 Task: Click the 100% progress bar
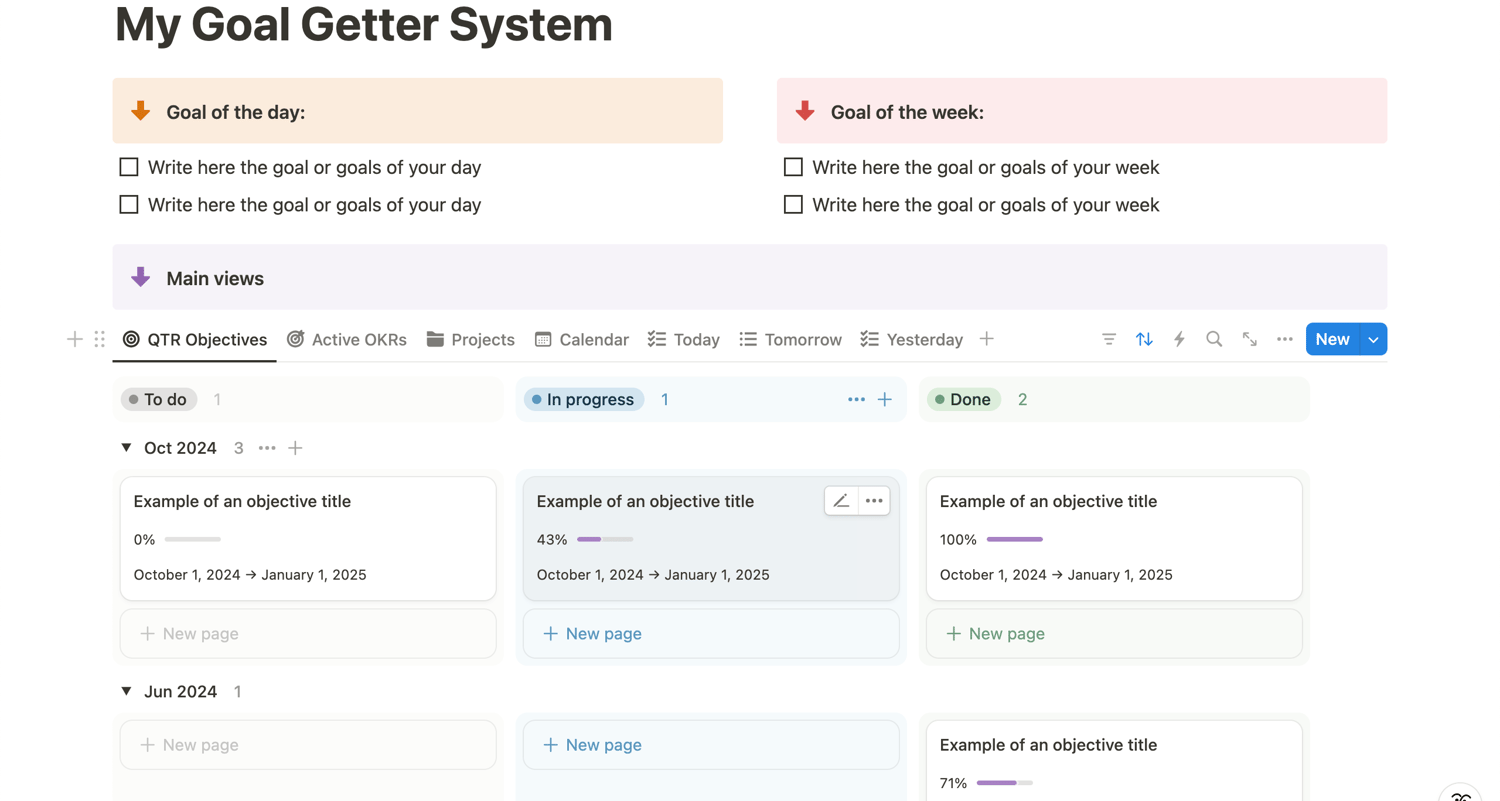[x=1015, y=539]
